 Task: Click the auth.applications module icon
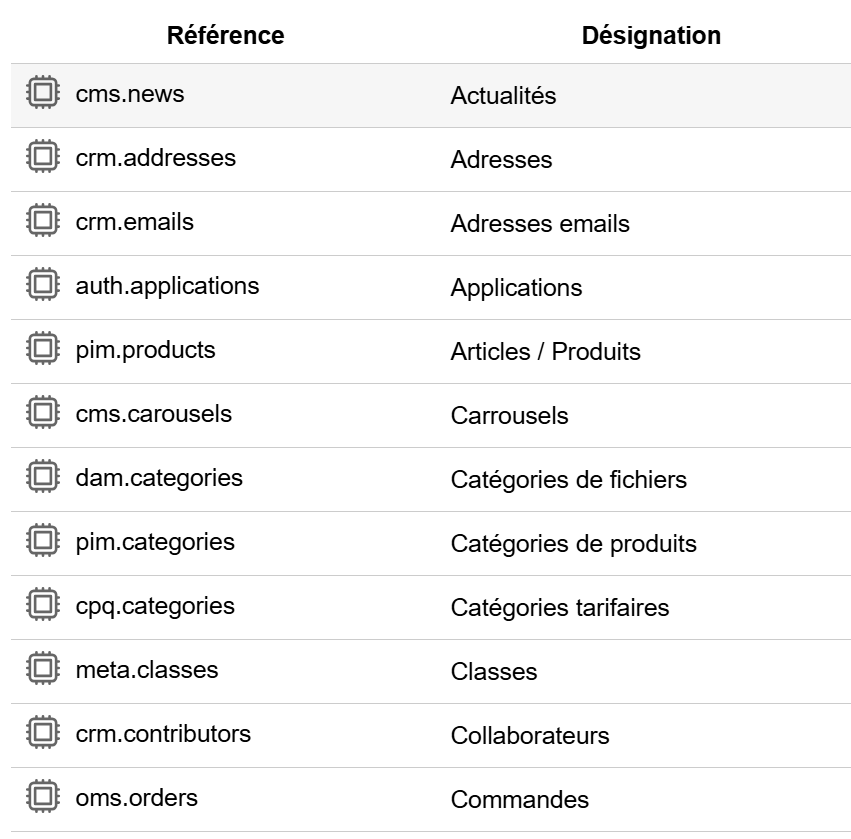coord(42,286)
